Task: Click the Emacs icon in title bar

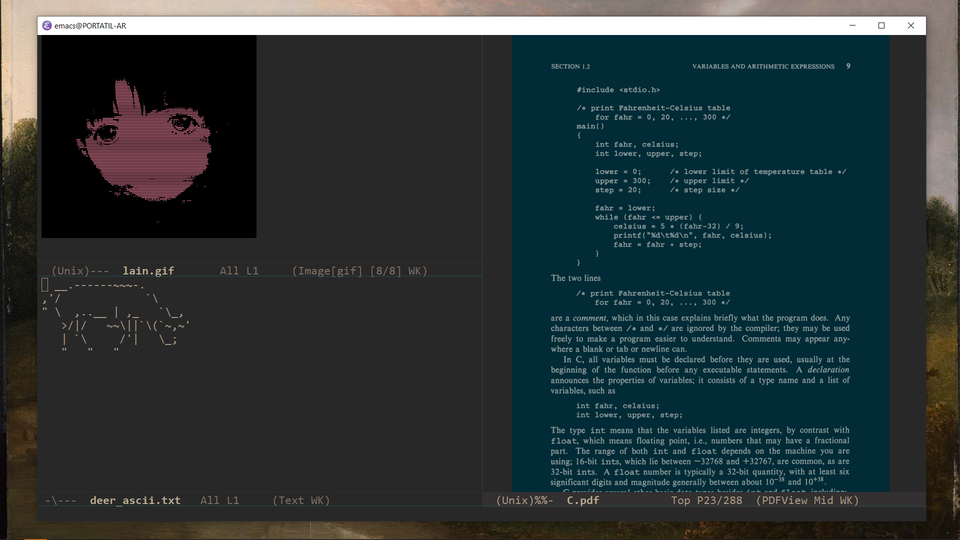Action: pyautogui.click(x=47, y=25)
